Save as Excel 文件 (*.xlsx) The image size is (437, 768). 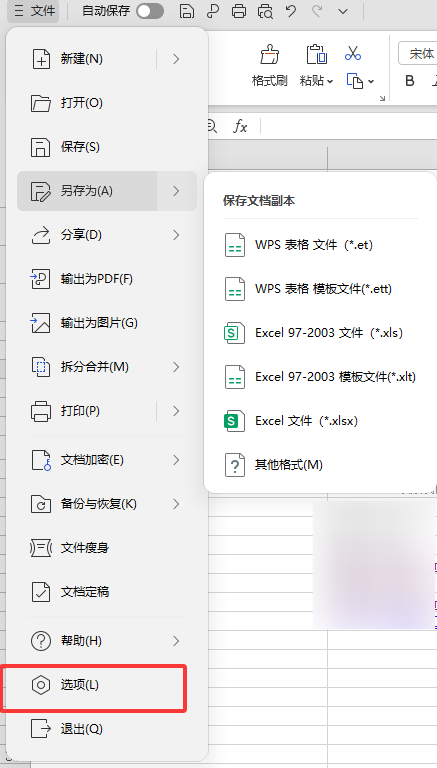[x=320, y=421]
